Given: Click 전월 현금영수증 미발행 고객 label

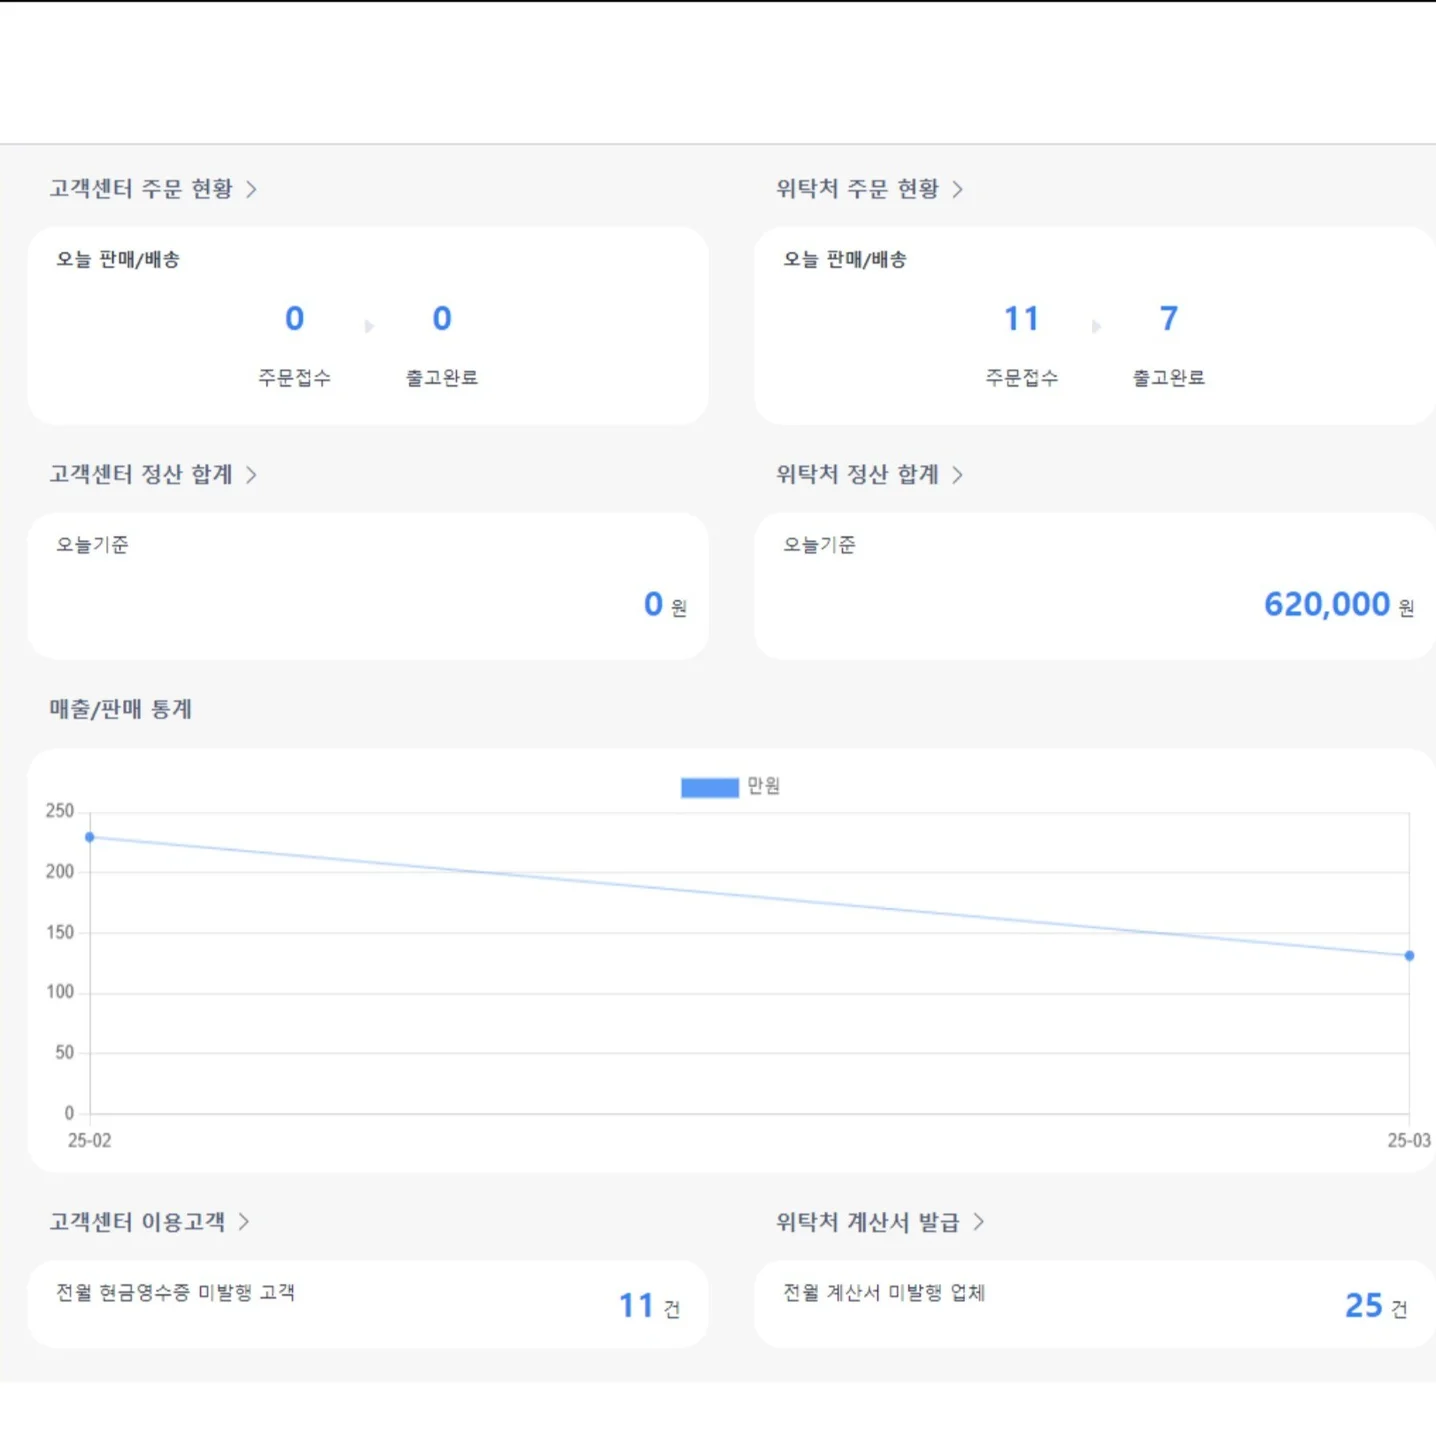Looking at the screenshot, I should [175, 1292].
